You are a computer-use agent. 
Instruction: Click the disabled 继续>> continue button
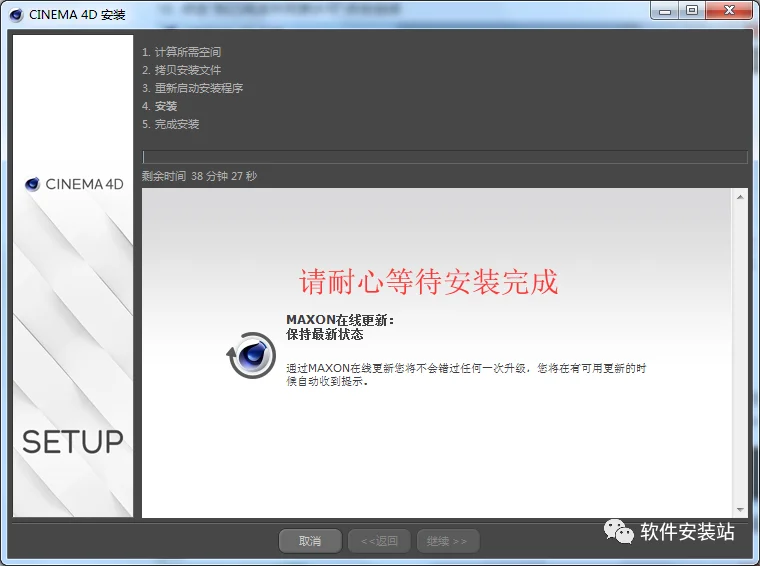point(448,541)
